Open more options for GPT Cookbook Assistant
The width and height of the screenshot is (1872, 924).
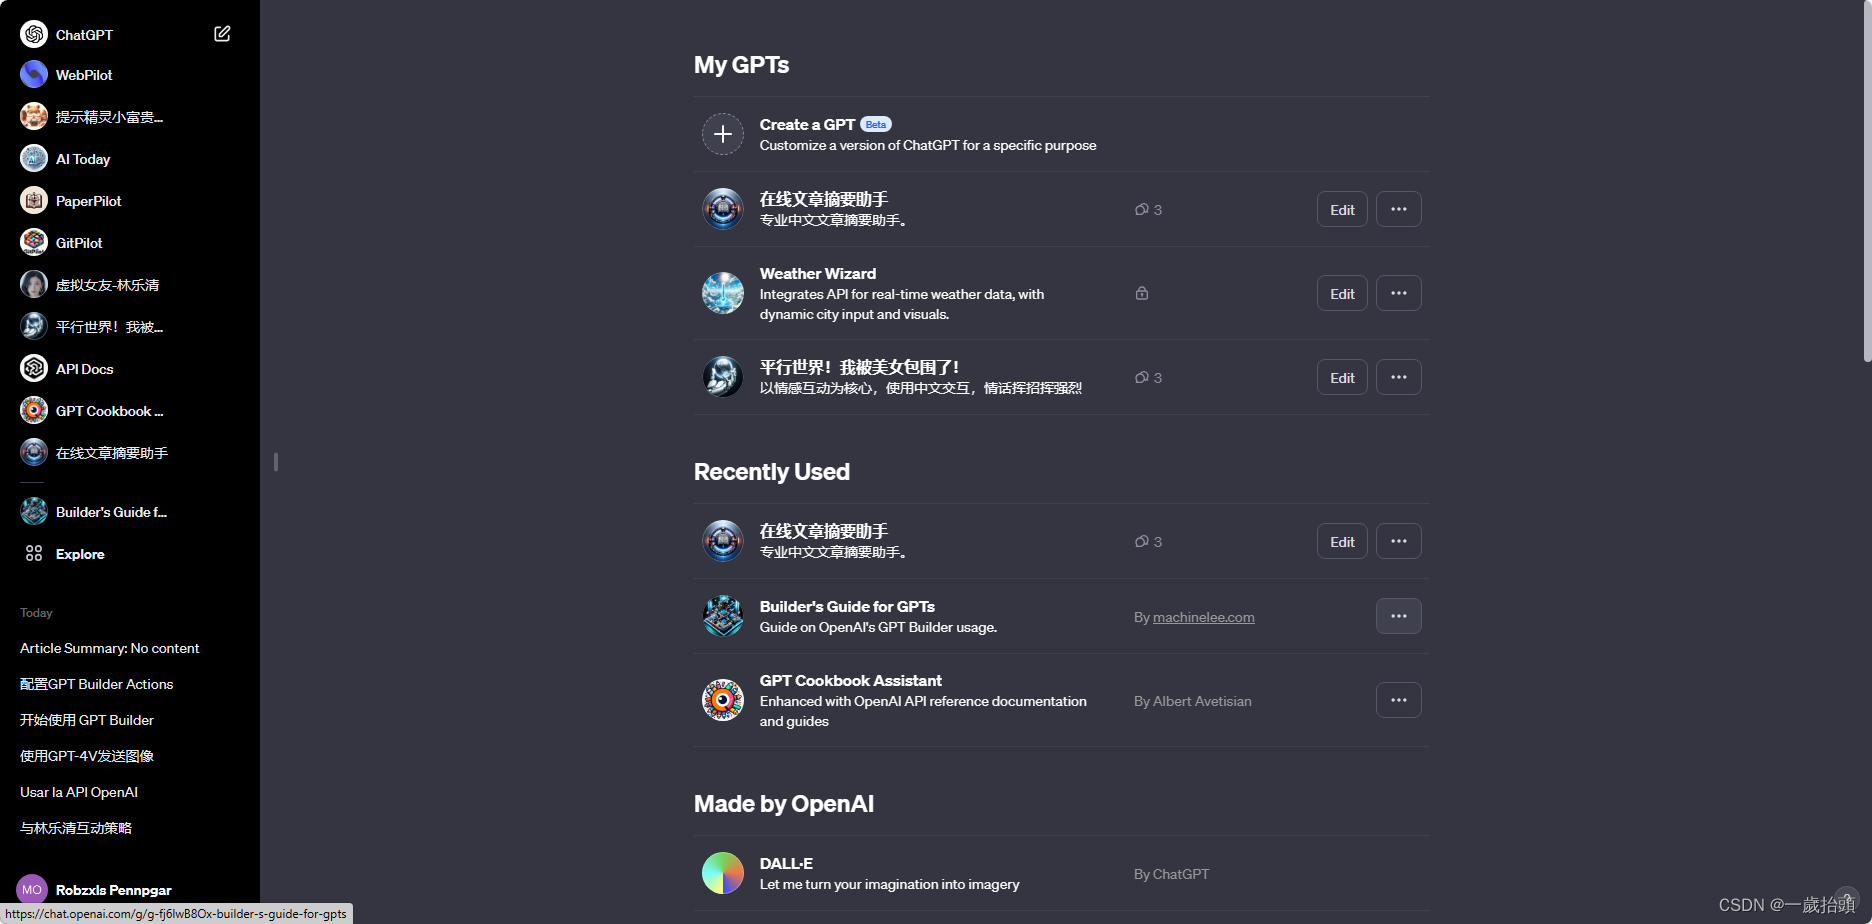tap(1399, 700)
